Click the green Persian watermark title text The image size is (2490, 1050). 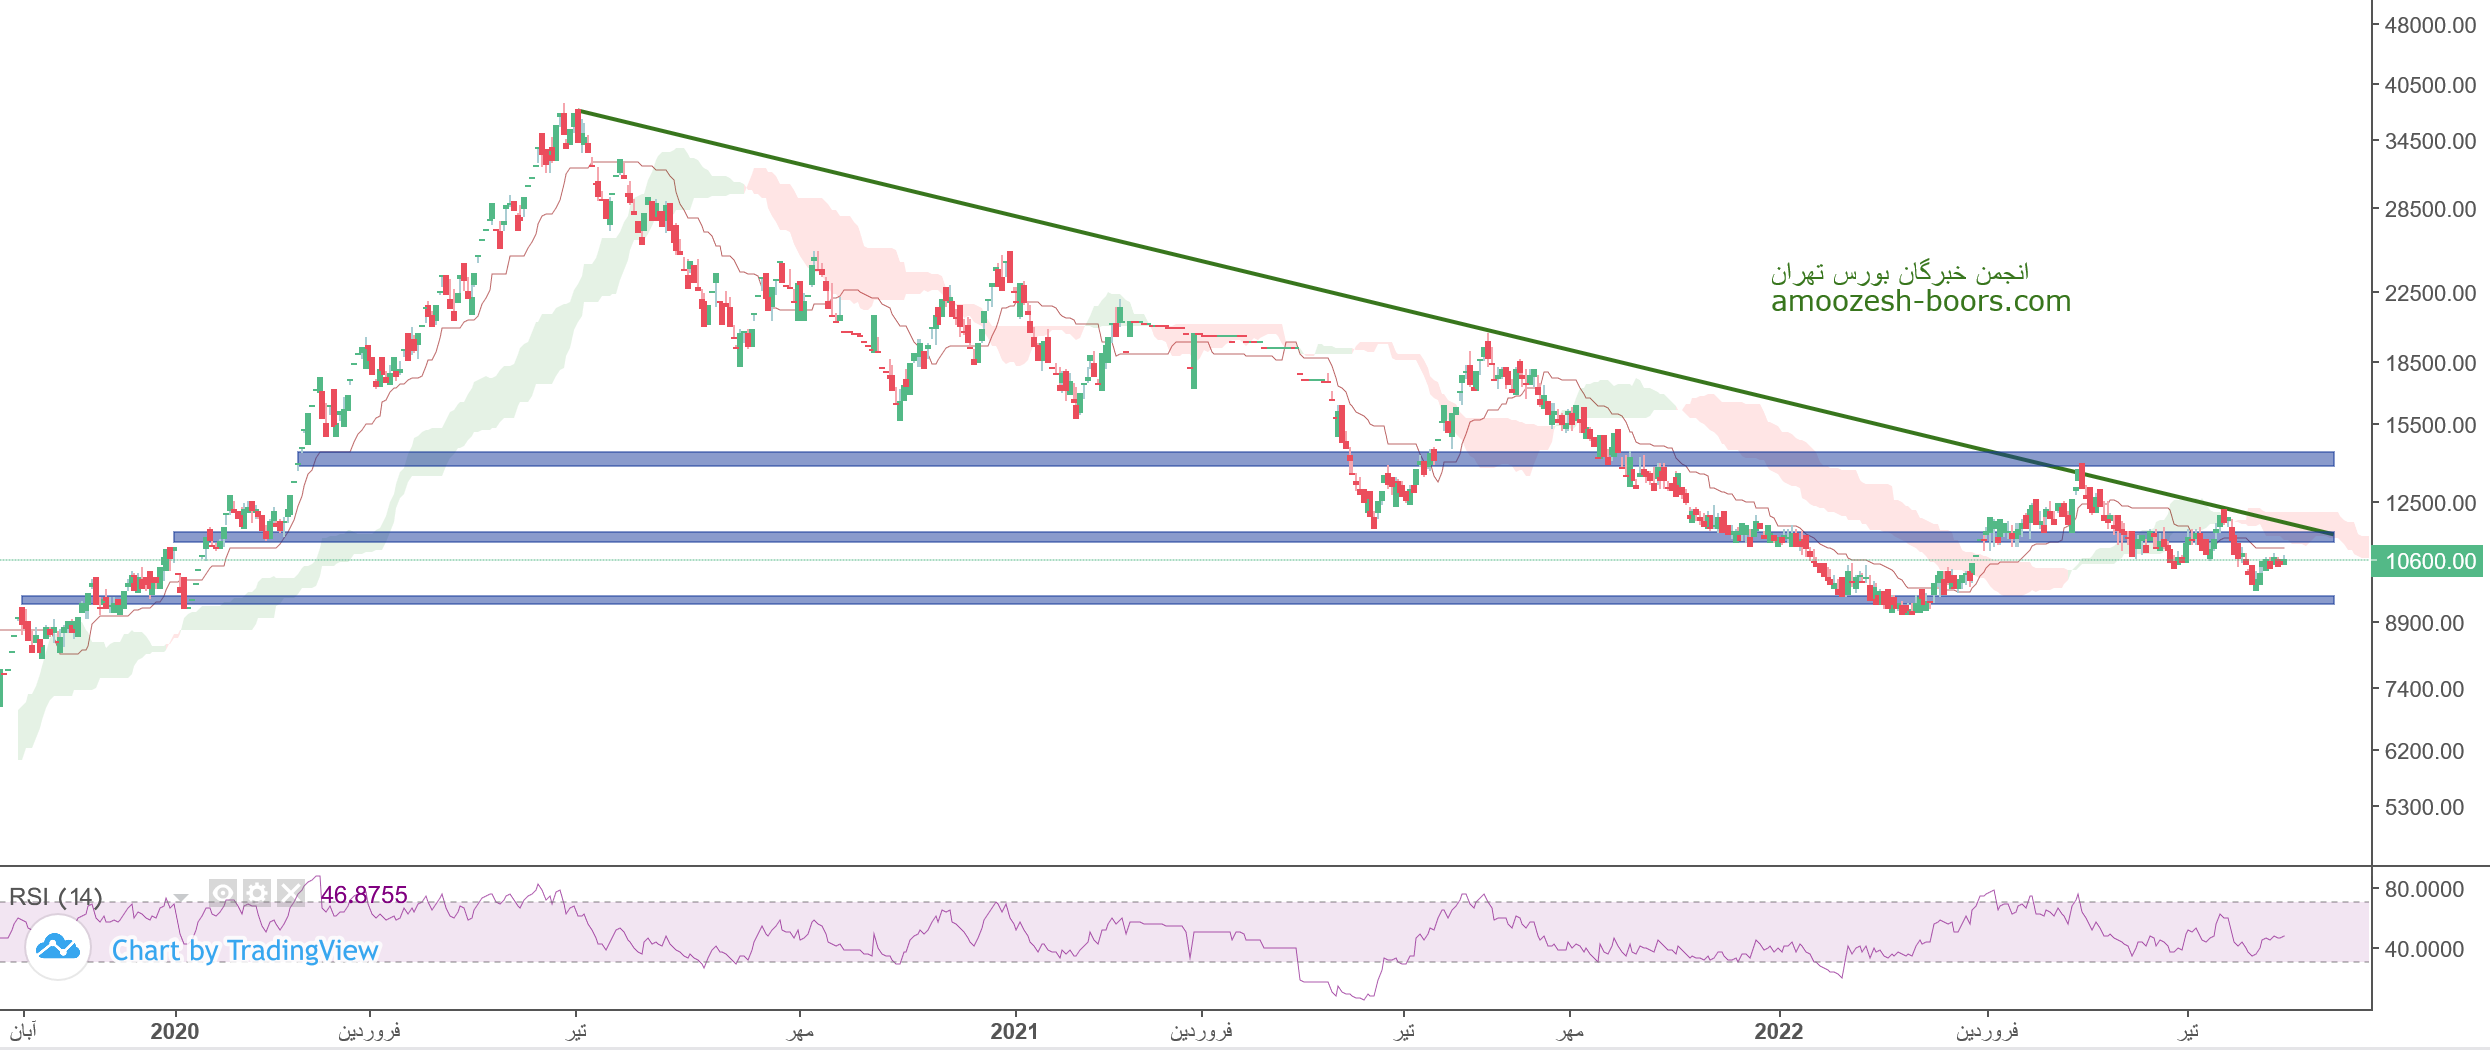[x=1899, y=272]
